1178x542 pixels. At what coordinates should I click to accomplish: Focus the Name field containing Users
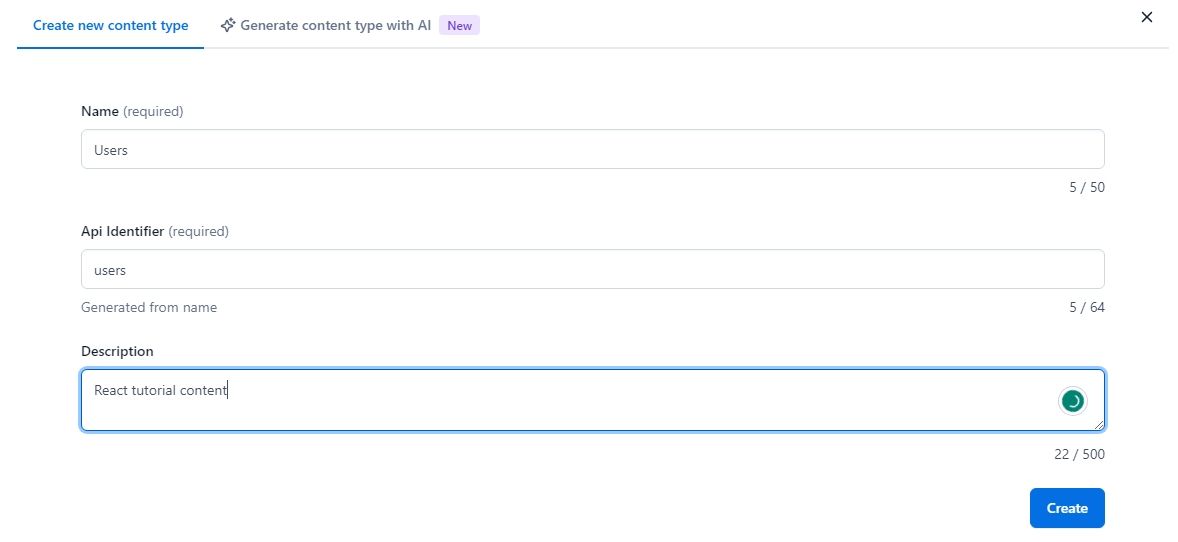[x=592, y=149]
